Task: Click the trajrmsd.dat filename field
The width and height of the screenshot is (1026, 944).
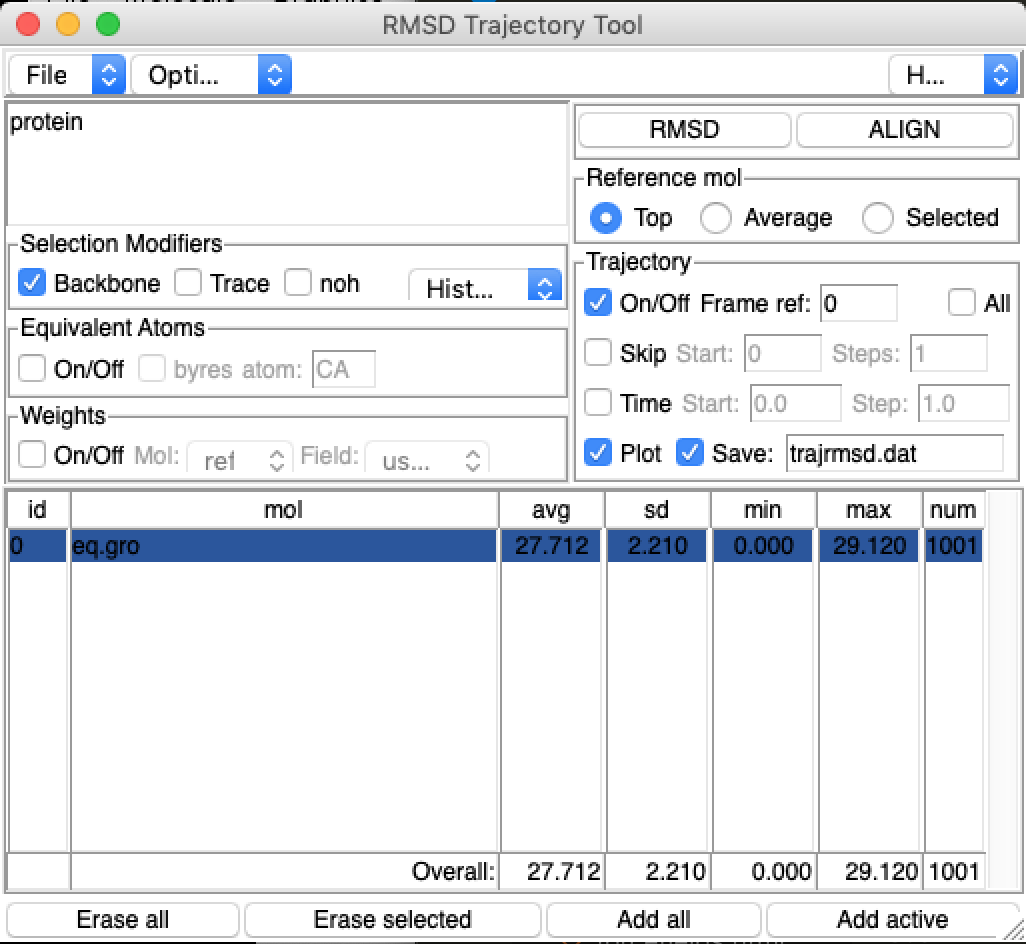Action: coord(893,453)
